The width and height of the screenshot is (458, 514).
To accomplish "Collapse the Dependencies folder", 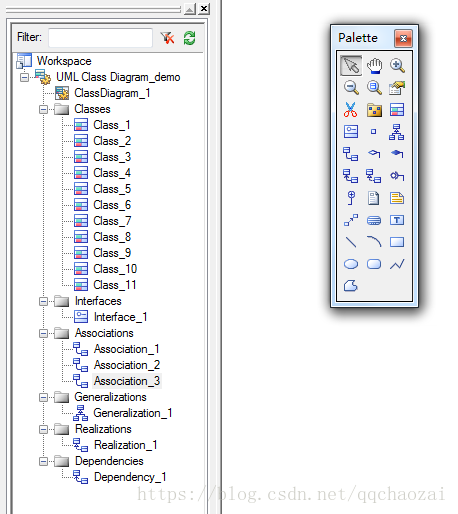I will tap(43, 461).
